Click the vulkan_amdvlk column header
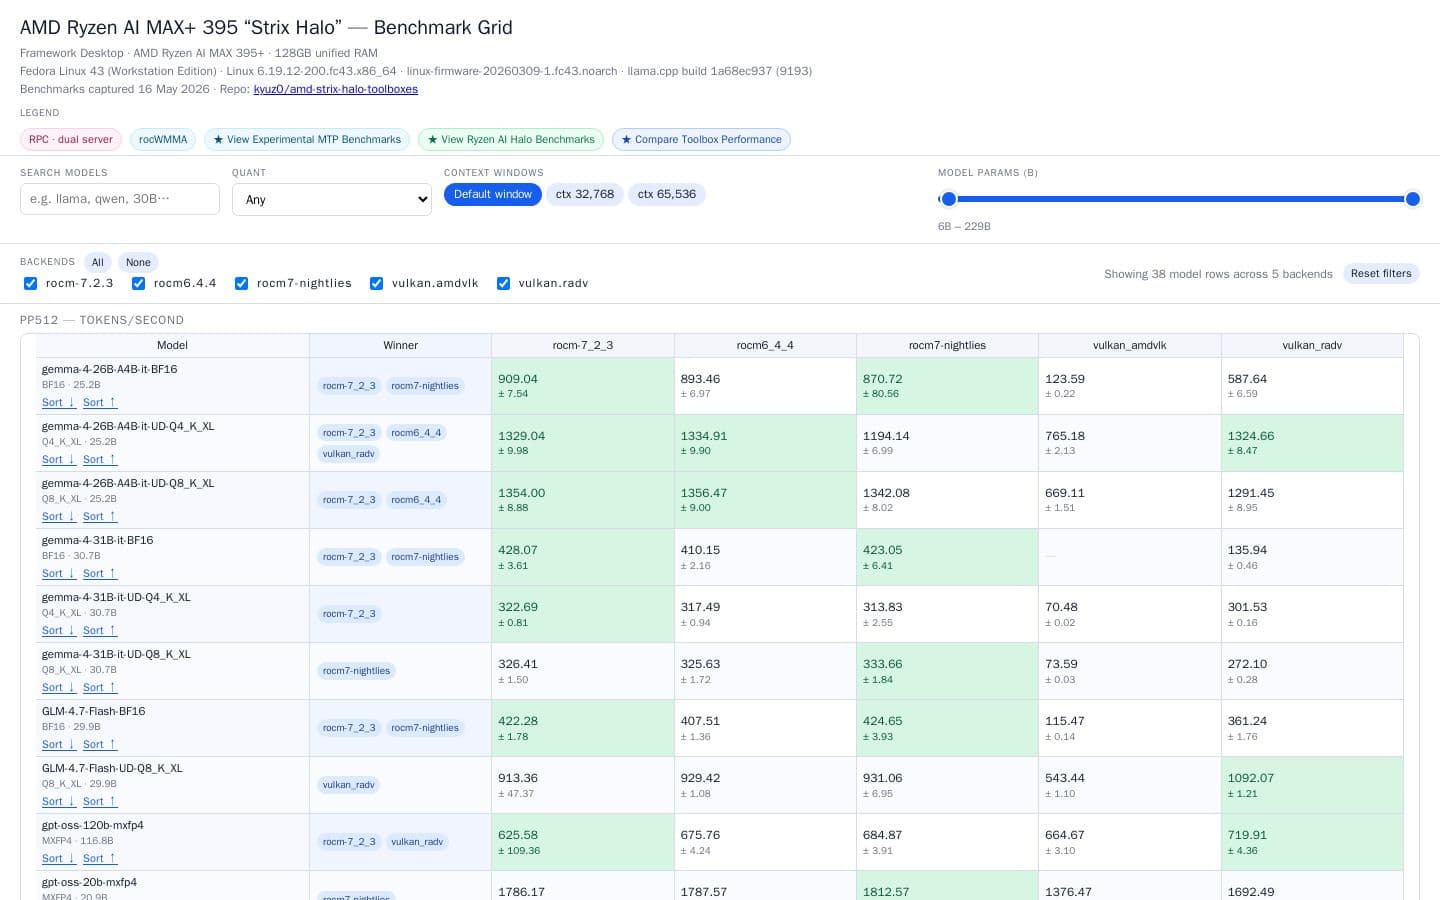Viewport: 1440px width, 900px height. [x=1130, y=345]
